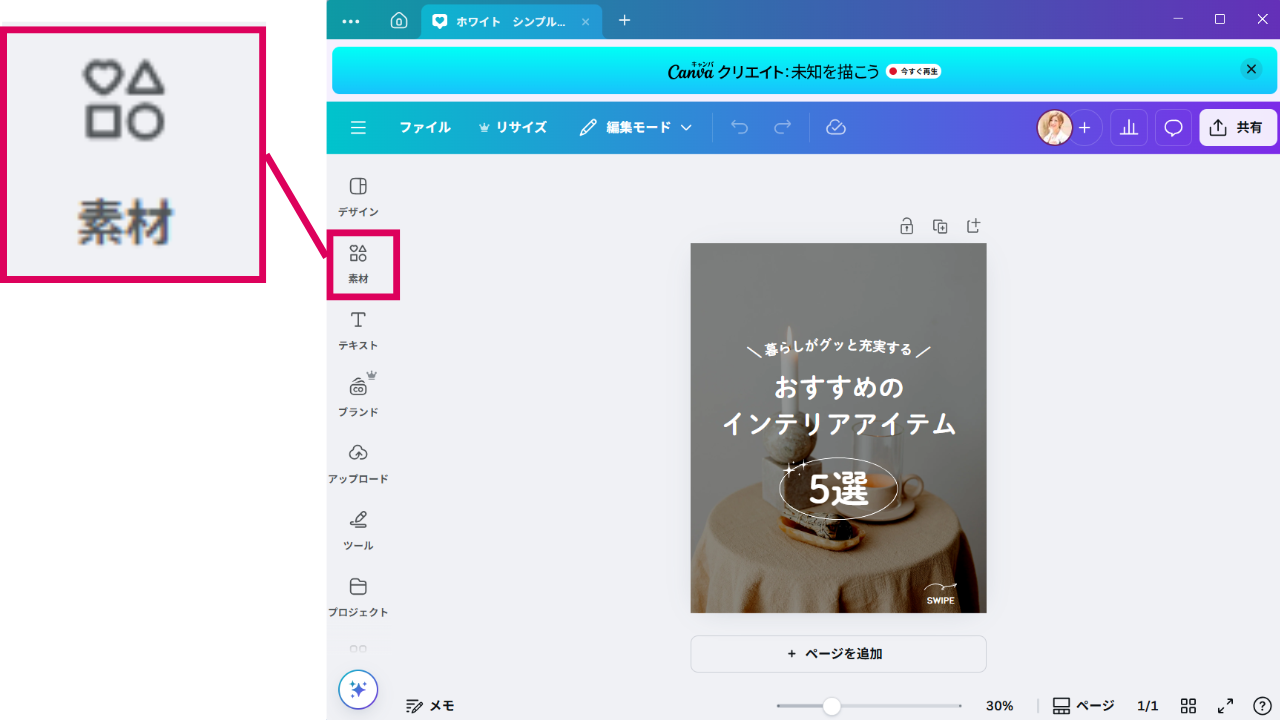Open the リサイズ menu

(513, 127)
